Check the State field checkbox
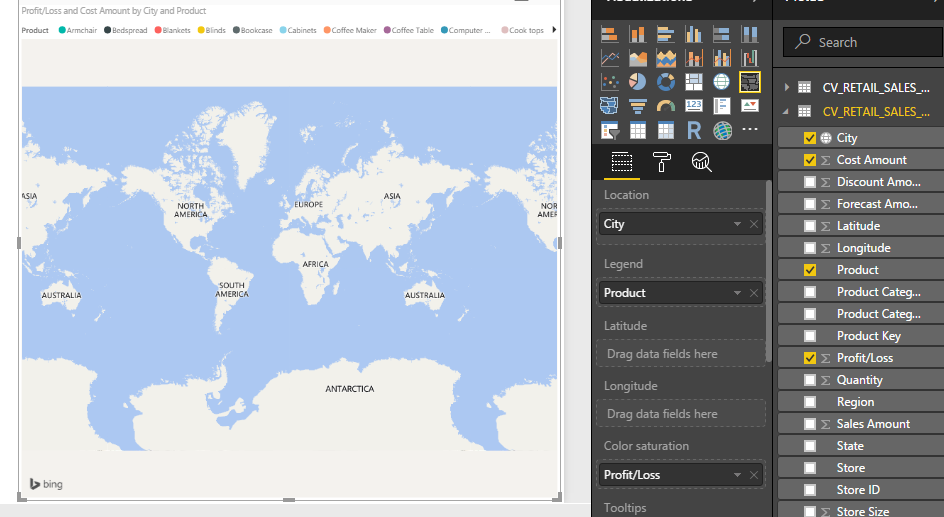Viewport: 944px width, 517px height. coord(810,446)
